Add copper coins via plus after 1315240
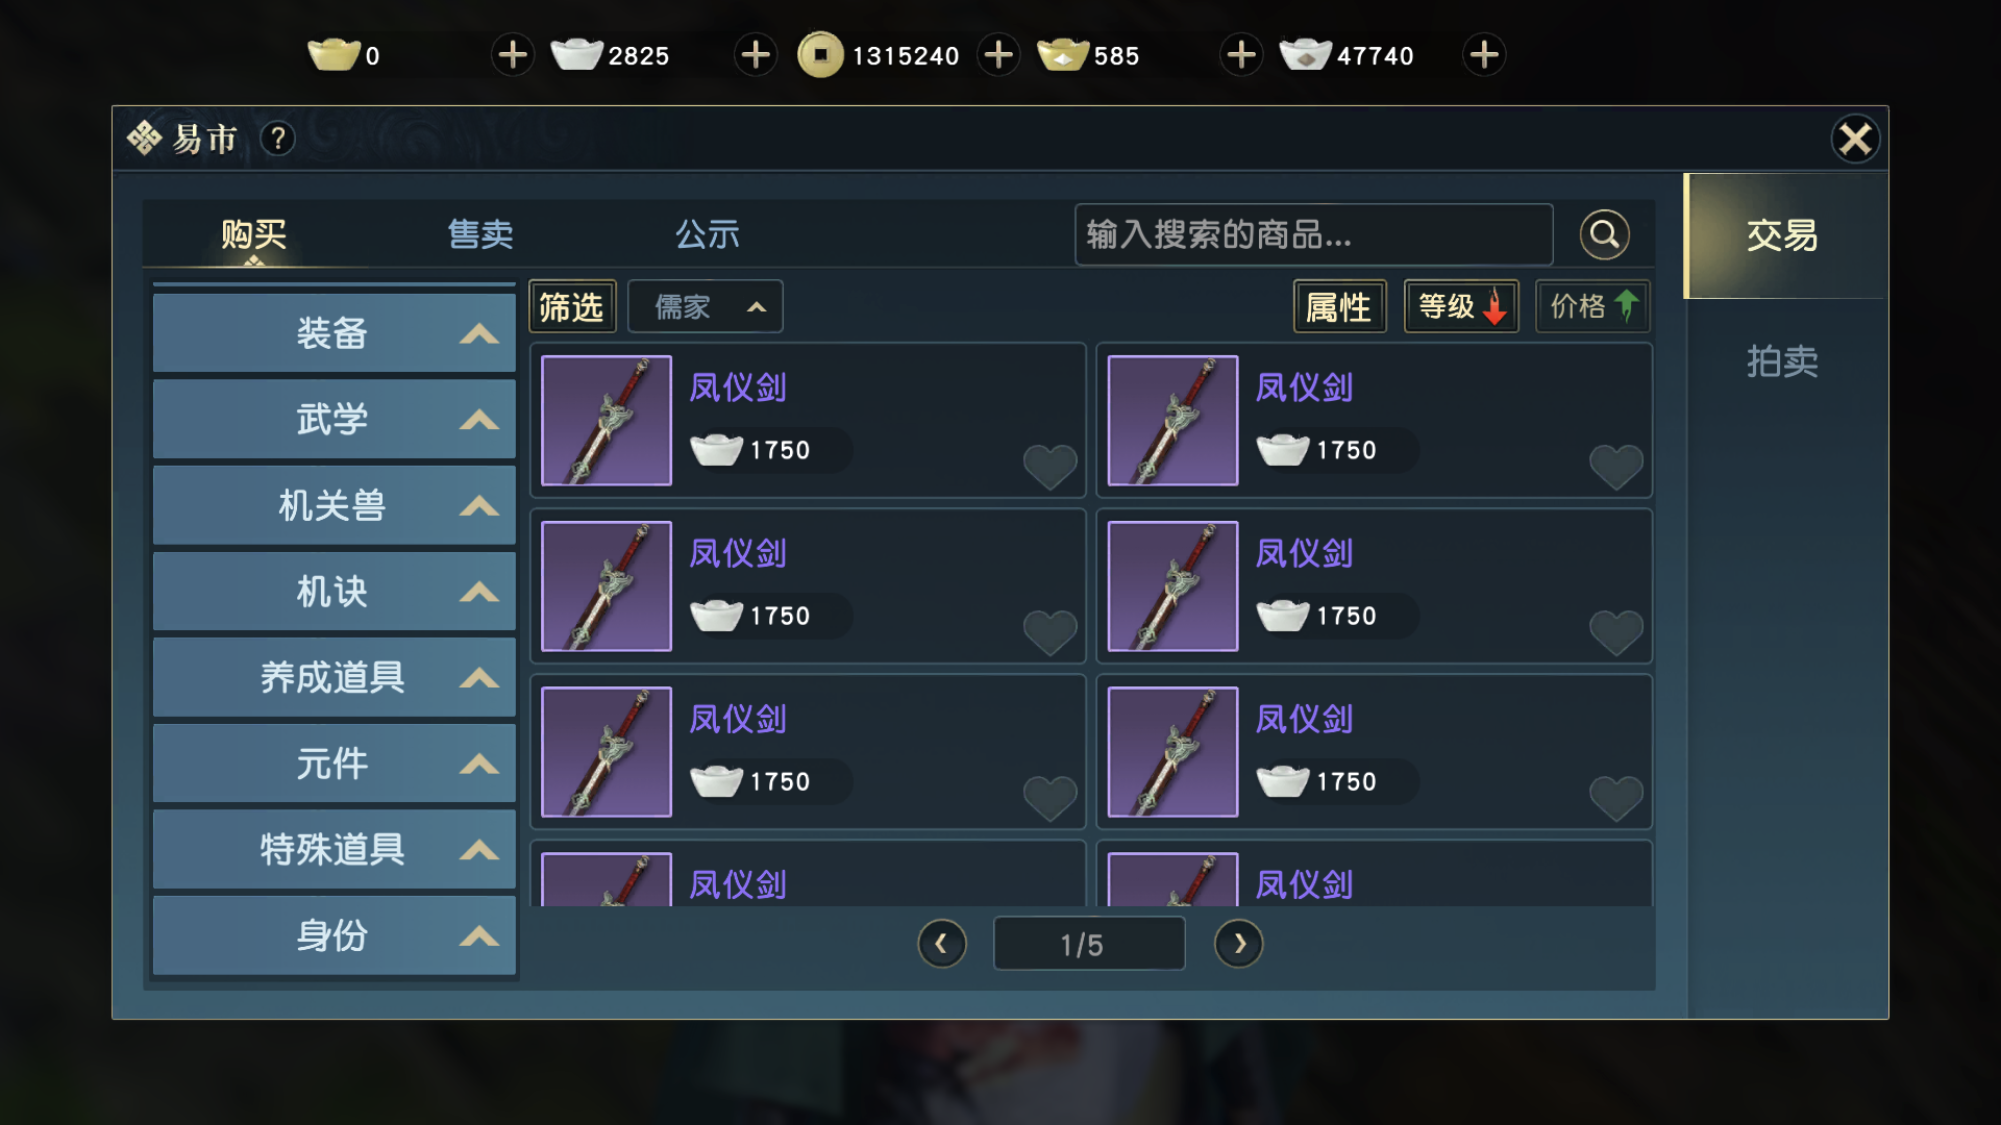Screen dimensions: 2001x1125 point(998,55)
